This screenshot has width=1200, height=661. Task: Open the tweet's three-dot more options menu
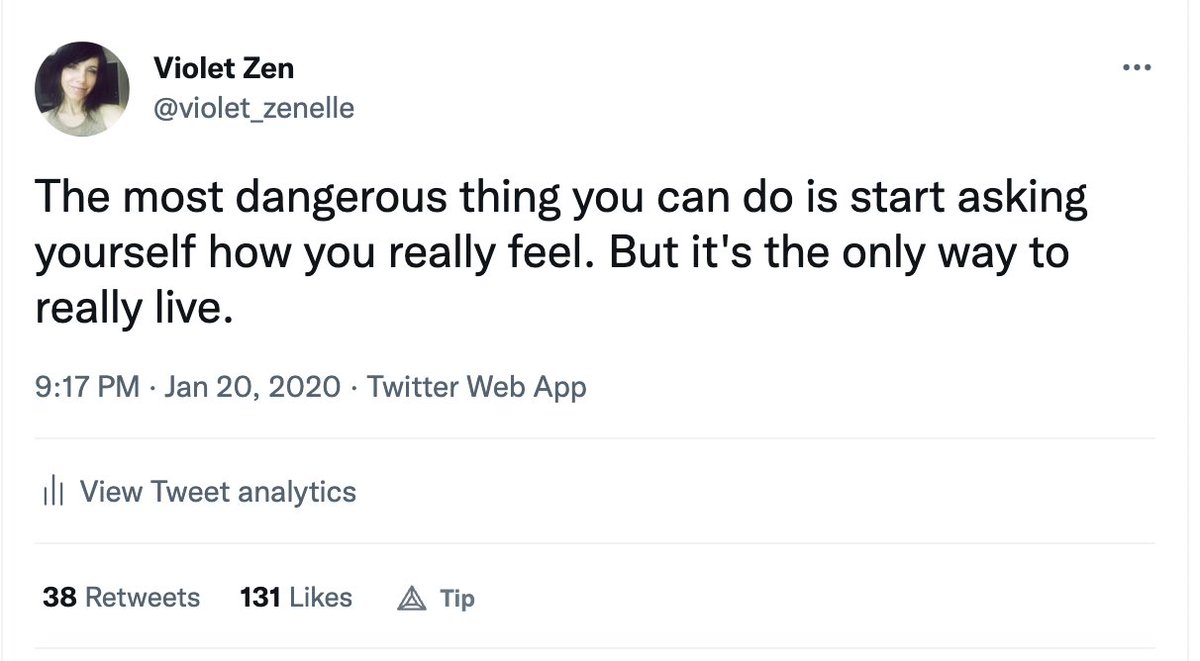coord(1137,69)
